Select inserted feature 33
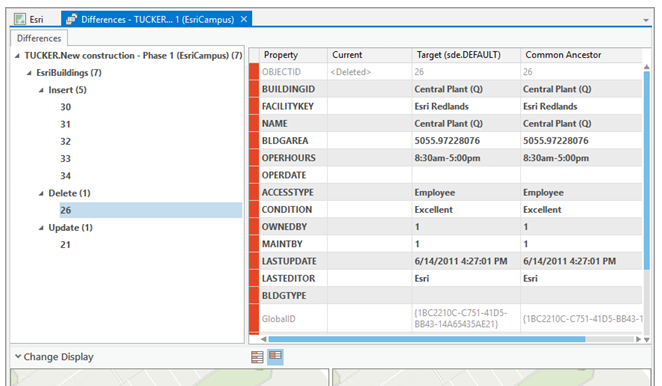The width and height of the screenshot is (662, 386). point(65,159)
